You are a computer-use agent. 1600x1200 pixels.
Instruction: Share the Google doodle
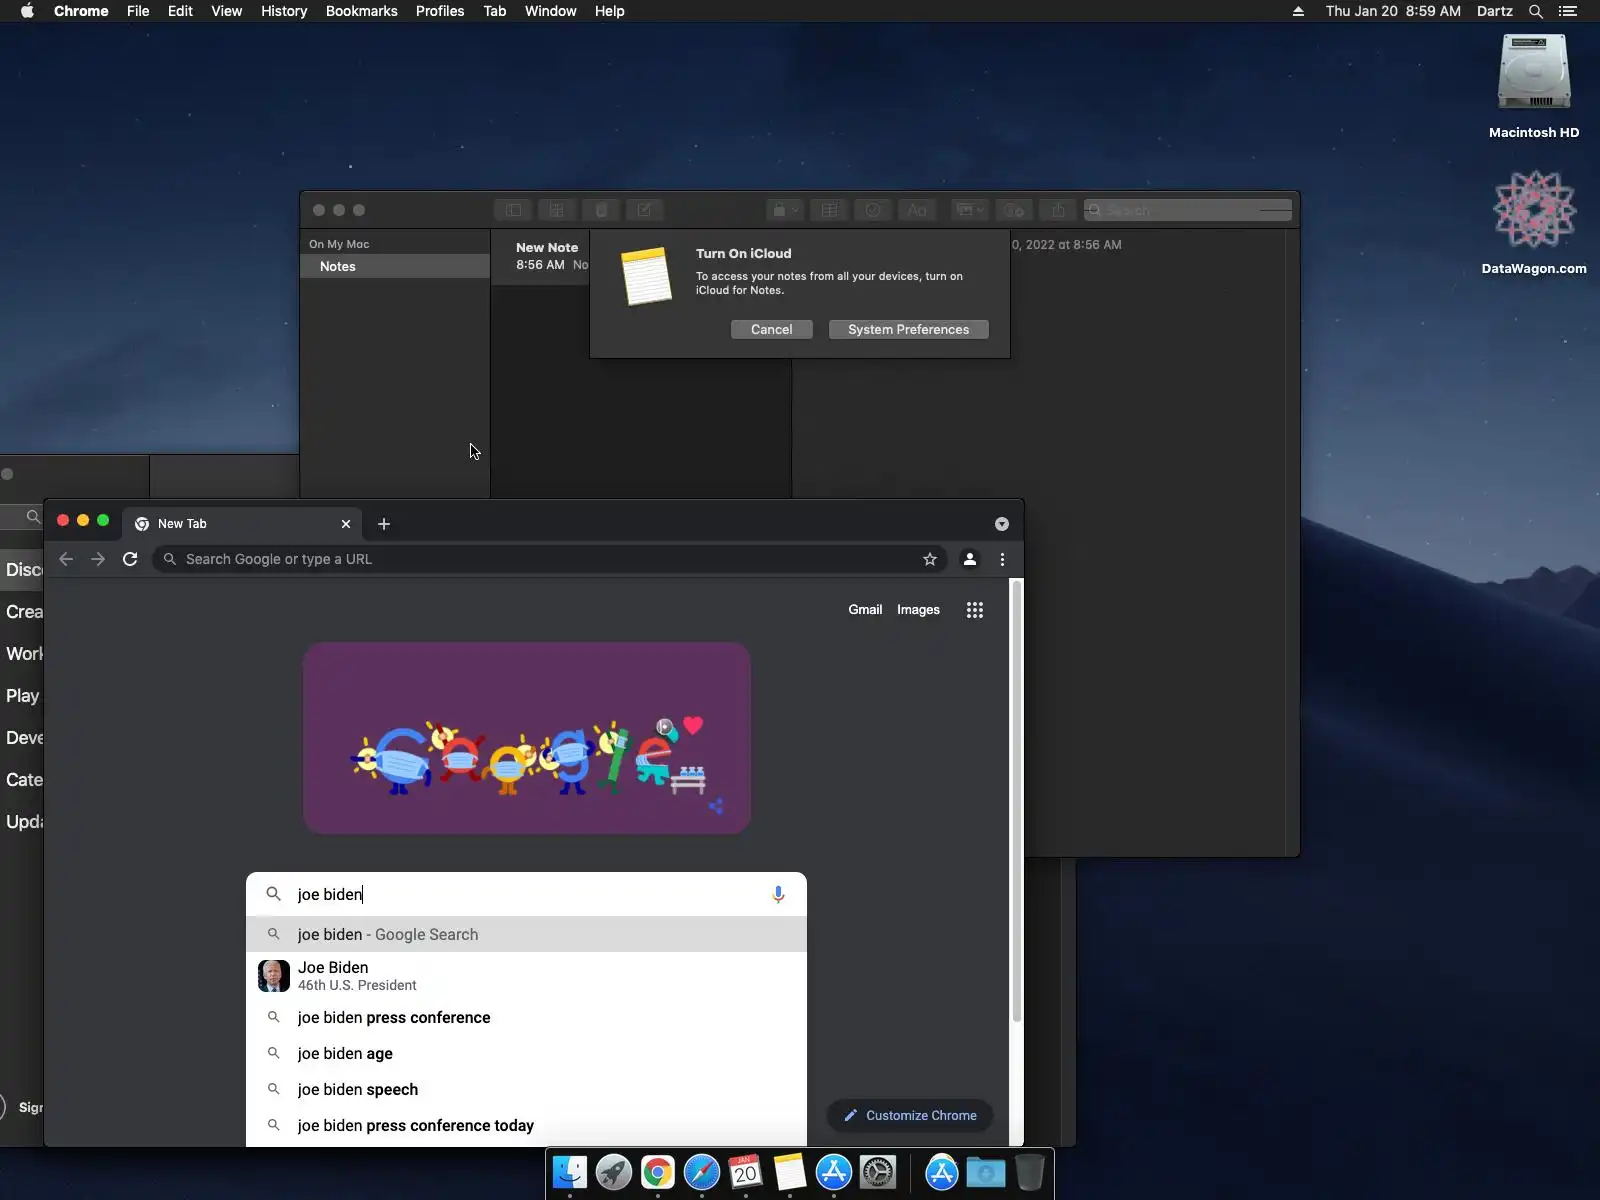tap(716, 805)
